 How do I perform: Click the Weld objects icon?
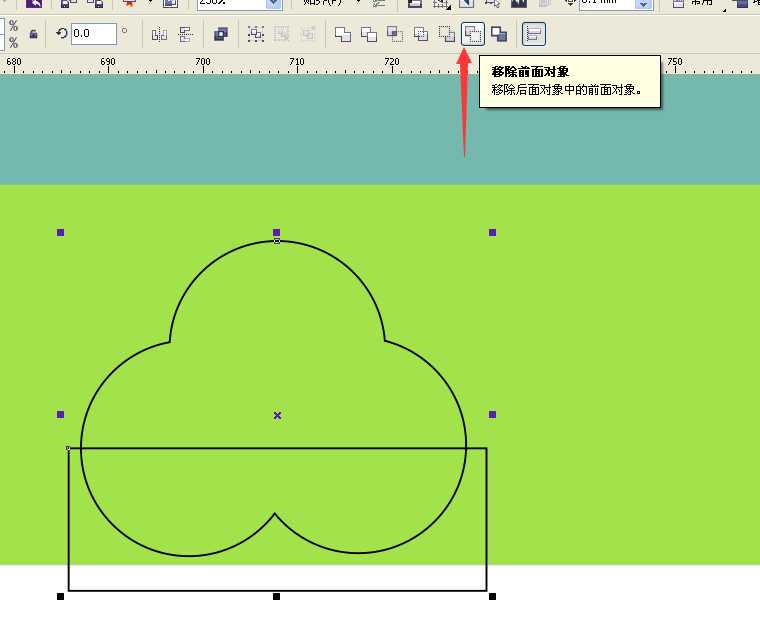coord(343,34)
